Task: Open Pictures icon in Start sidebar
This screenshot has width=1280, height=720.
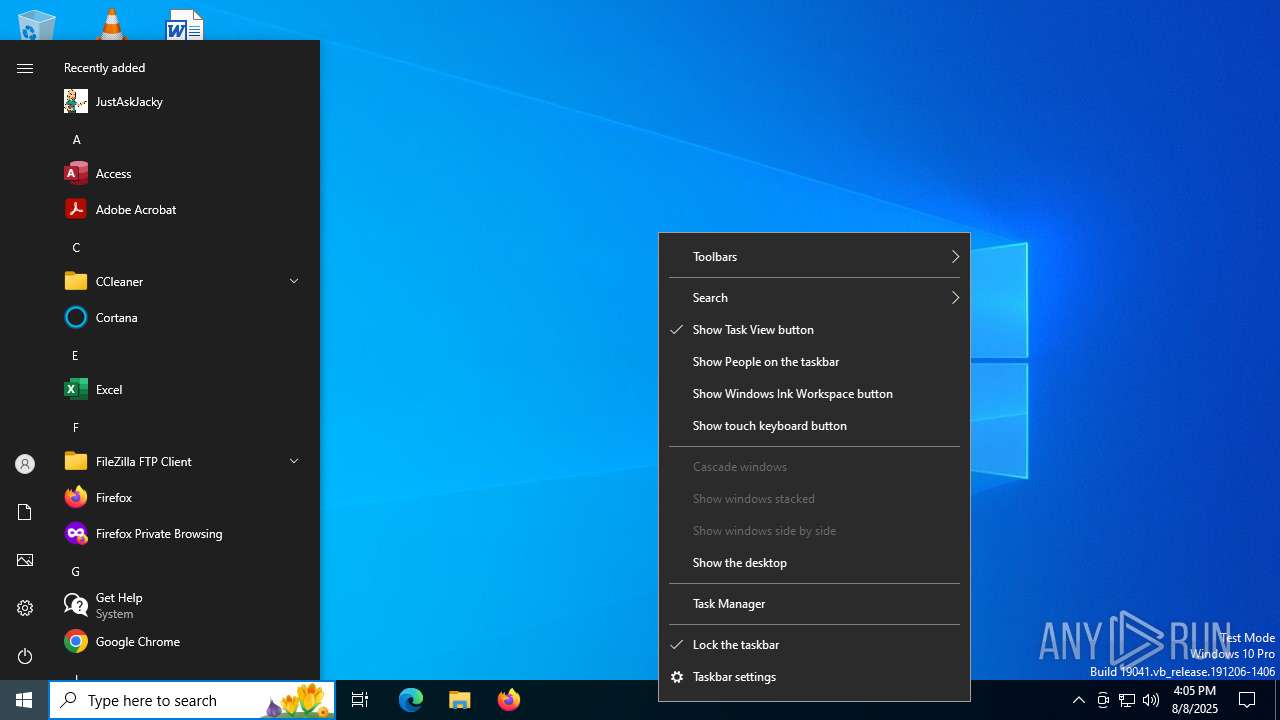Action: click(25, 560)
